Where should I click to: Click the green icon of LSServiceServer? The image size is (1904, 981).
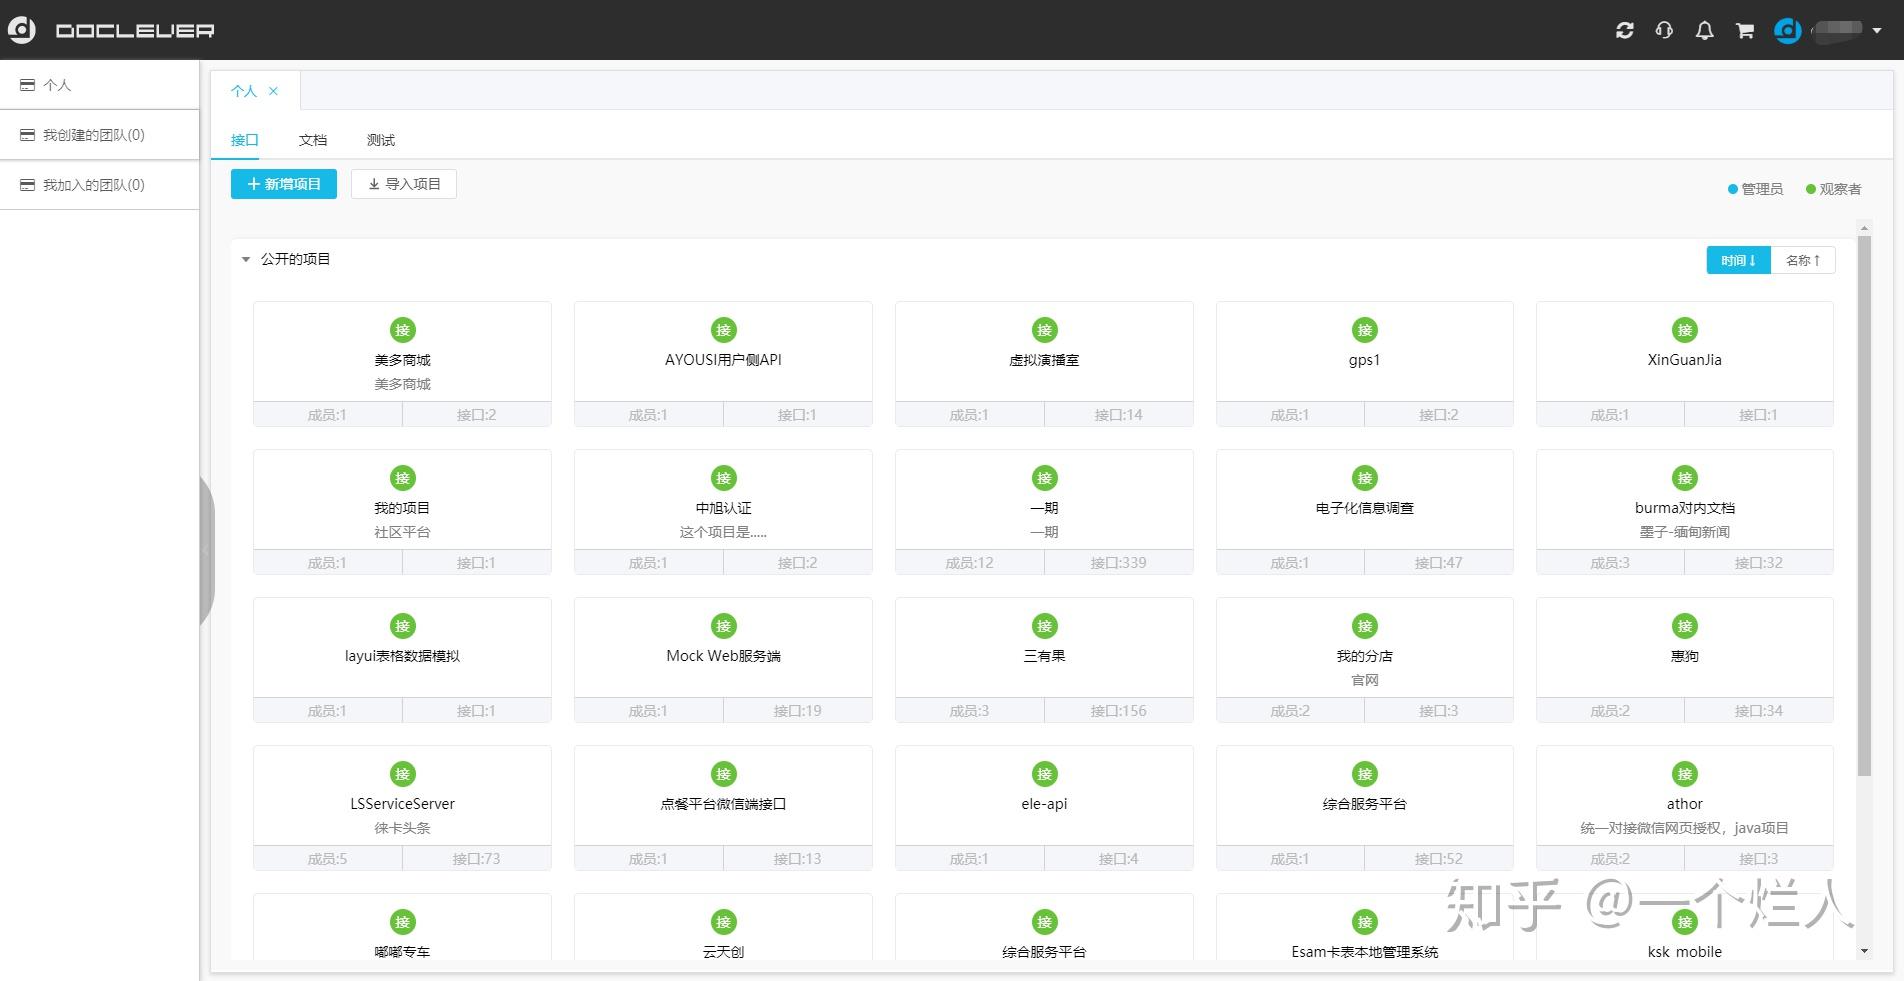(x=402, y=774)
